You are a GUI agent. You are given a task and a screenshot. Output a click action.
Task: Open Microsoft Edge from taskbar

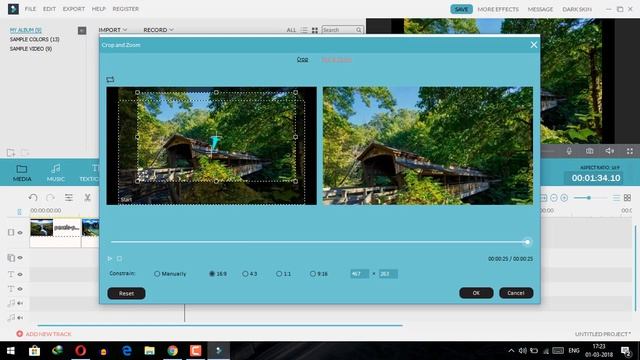[x=127, y=351]
